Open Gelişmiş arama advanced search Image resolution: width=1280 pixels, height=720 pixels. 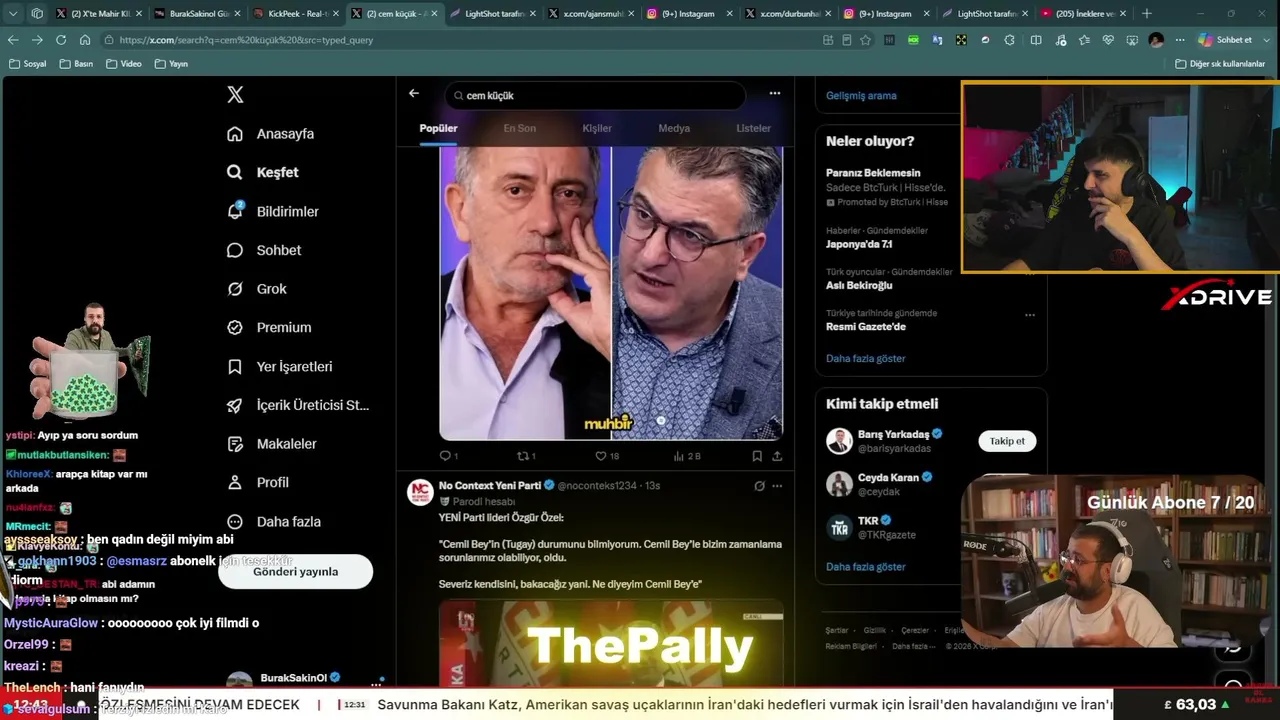click(x=861, y=96)
